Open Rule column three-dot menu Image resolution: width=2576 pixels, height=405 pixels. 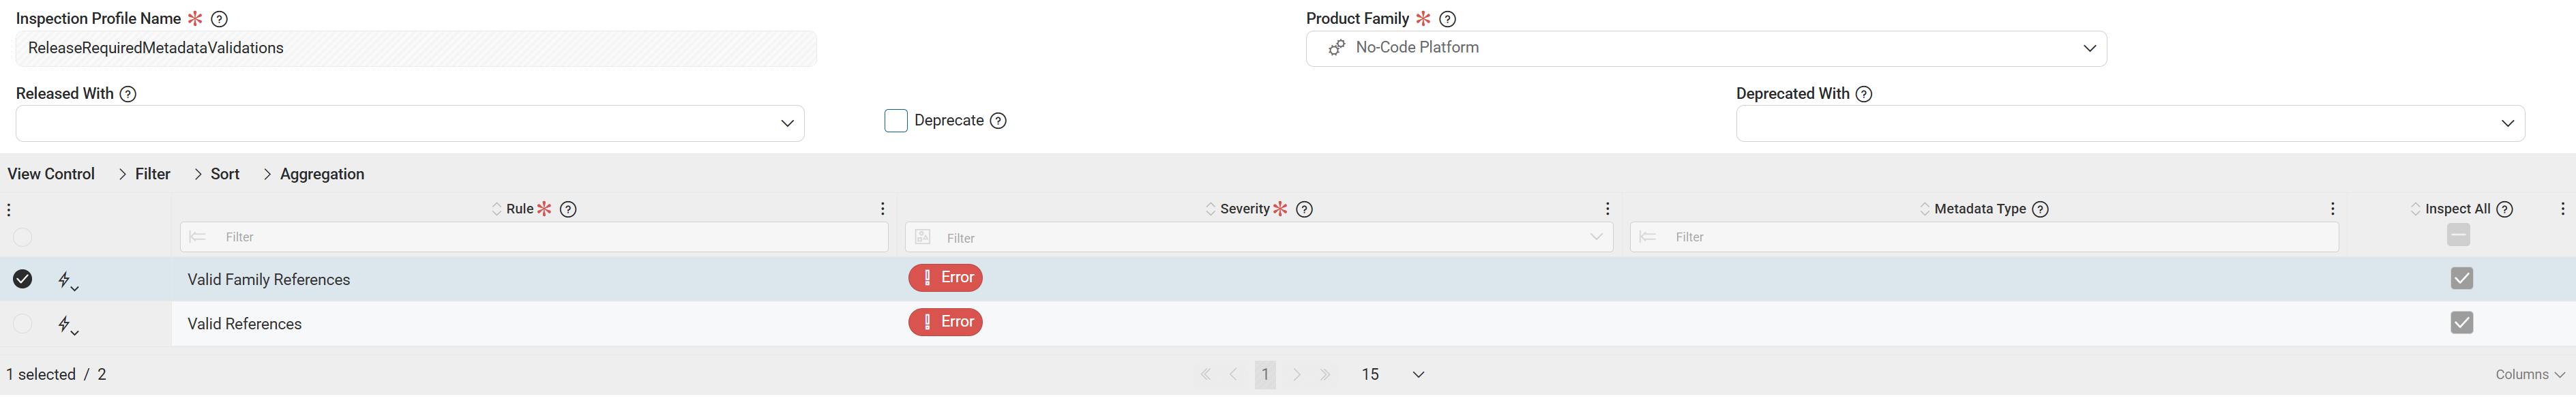tap(882, 209)
